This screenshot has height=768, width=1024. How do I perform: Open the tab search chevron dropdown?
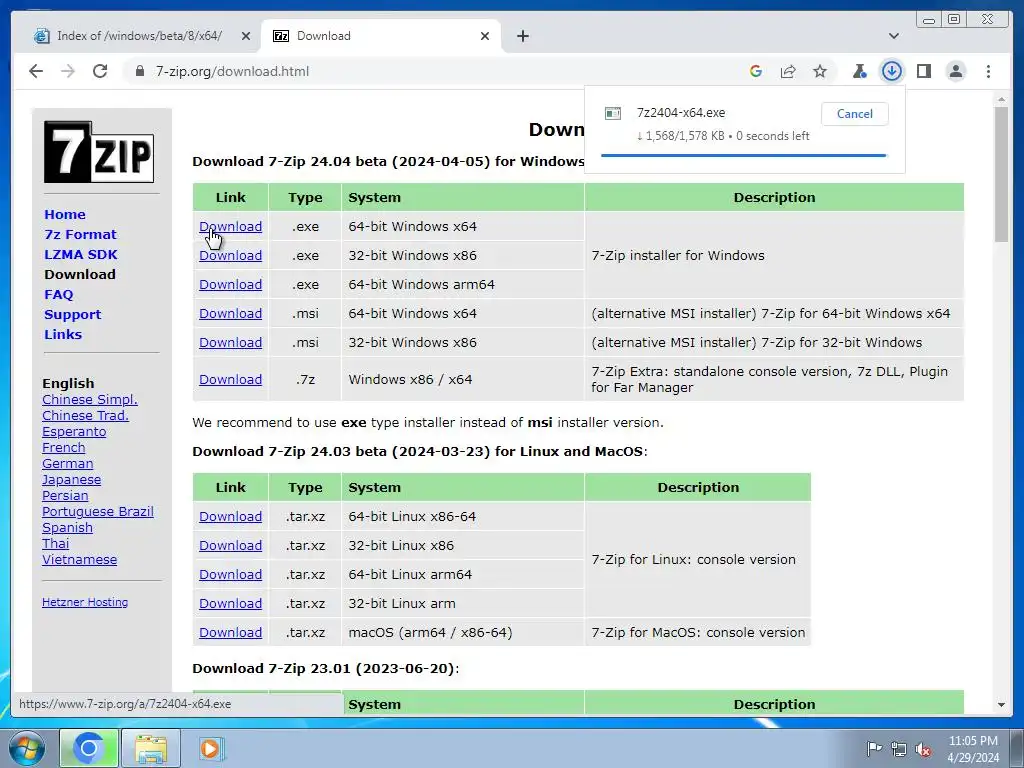(893, 36)
